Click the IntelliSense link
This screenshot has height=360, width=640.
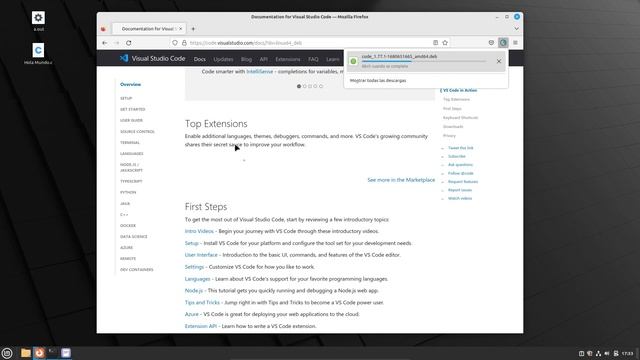click(260, 71)
